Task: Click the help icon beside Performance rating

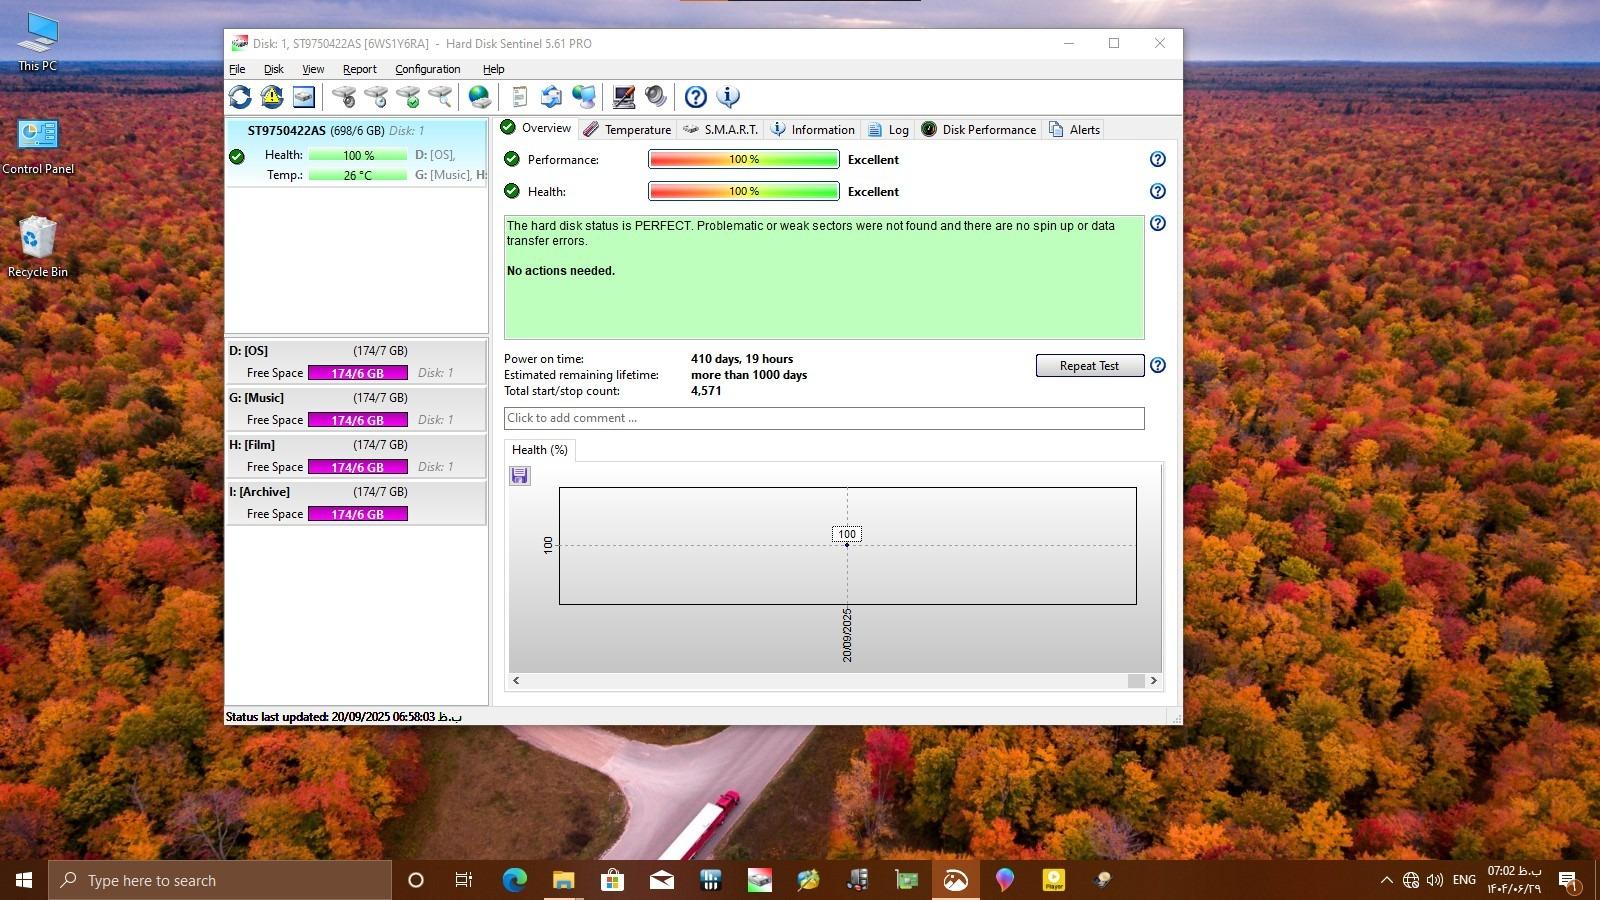Action: tap(1157, 160)
